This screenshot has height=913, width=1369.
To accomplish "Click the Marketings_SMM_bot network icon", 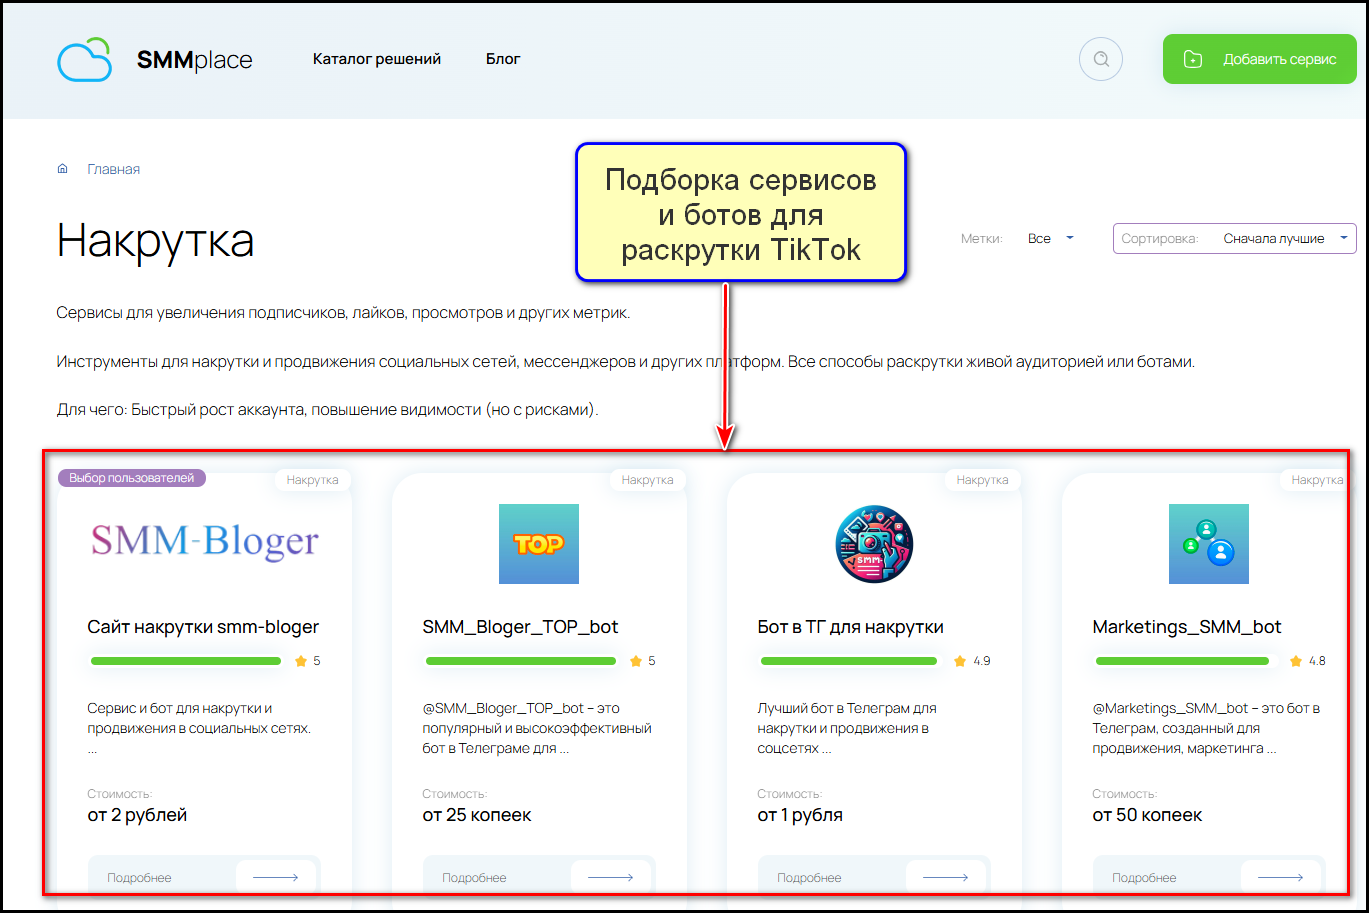I will (x=1208, y=543).
